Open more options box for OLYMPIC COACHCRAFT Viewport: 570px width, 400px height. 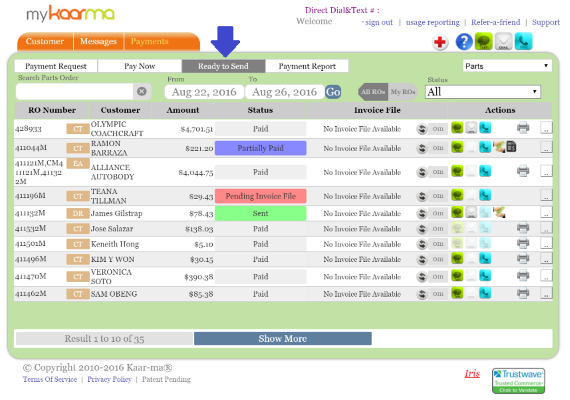point(546,128)
